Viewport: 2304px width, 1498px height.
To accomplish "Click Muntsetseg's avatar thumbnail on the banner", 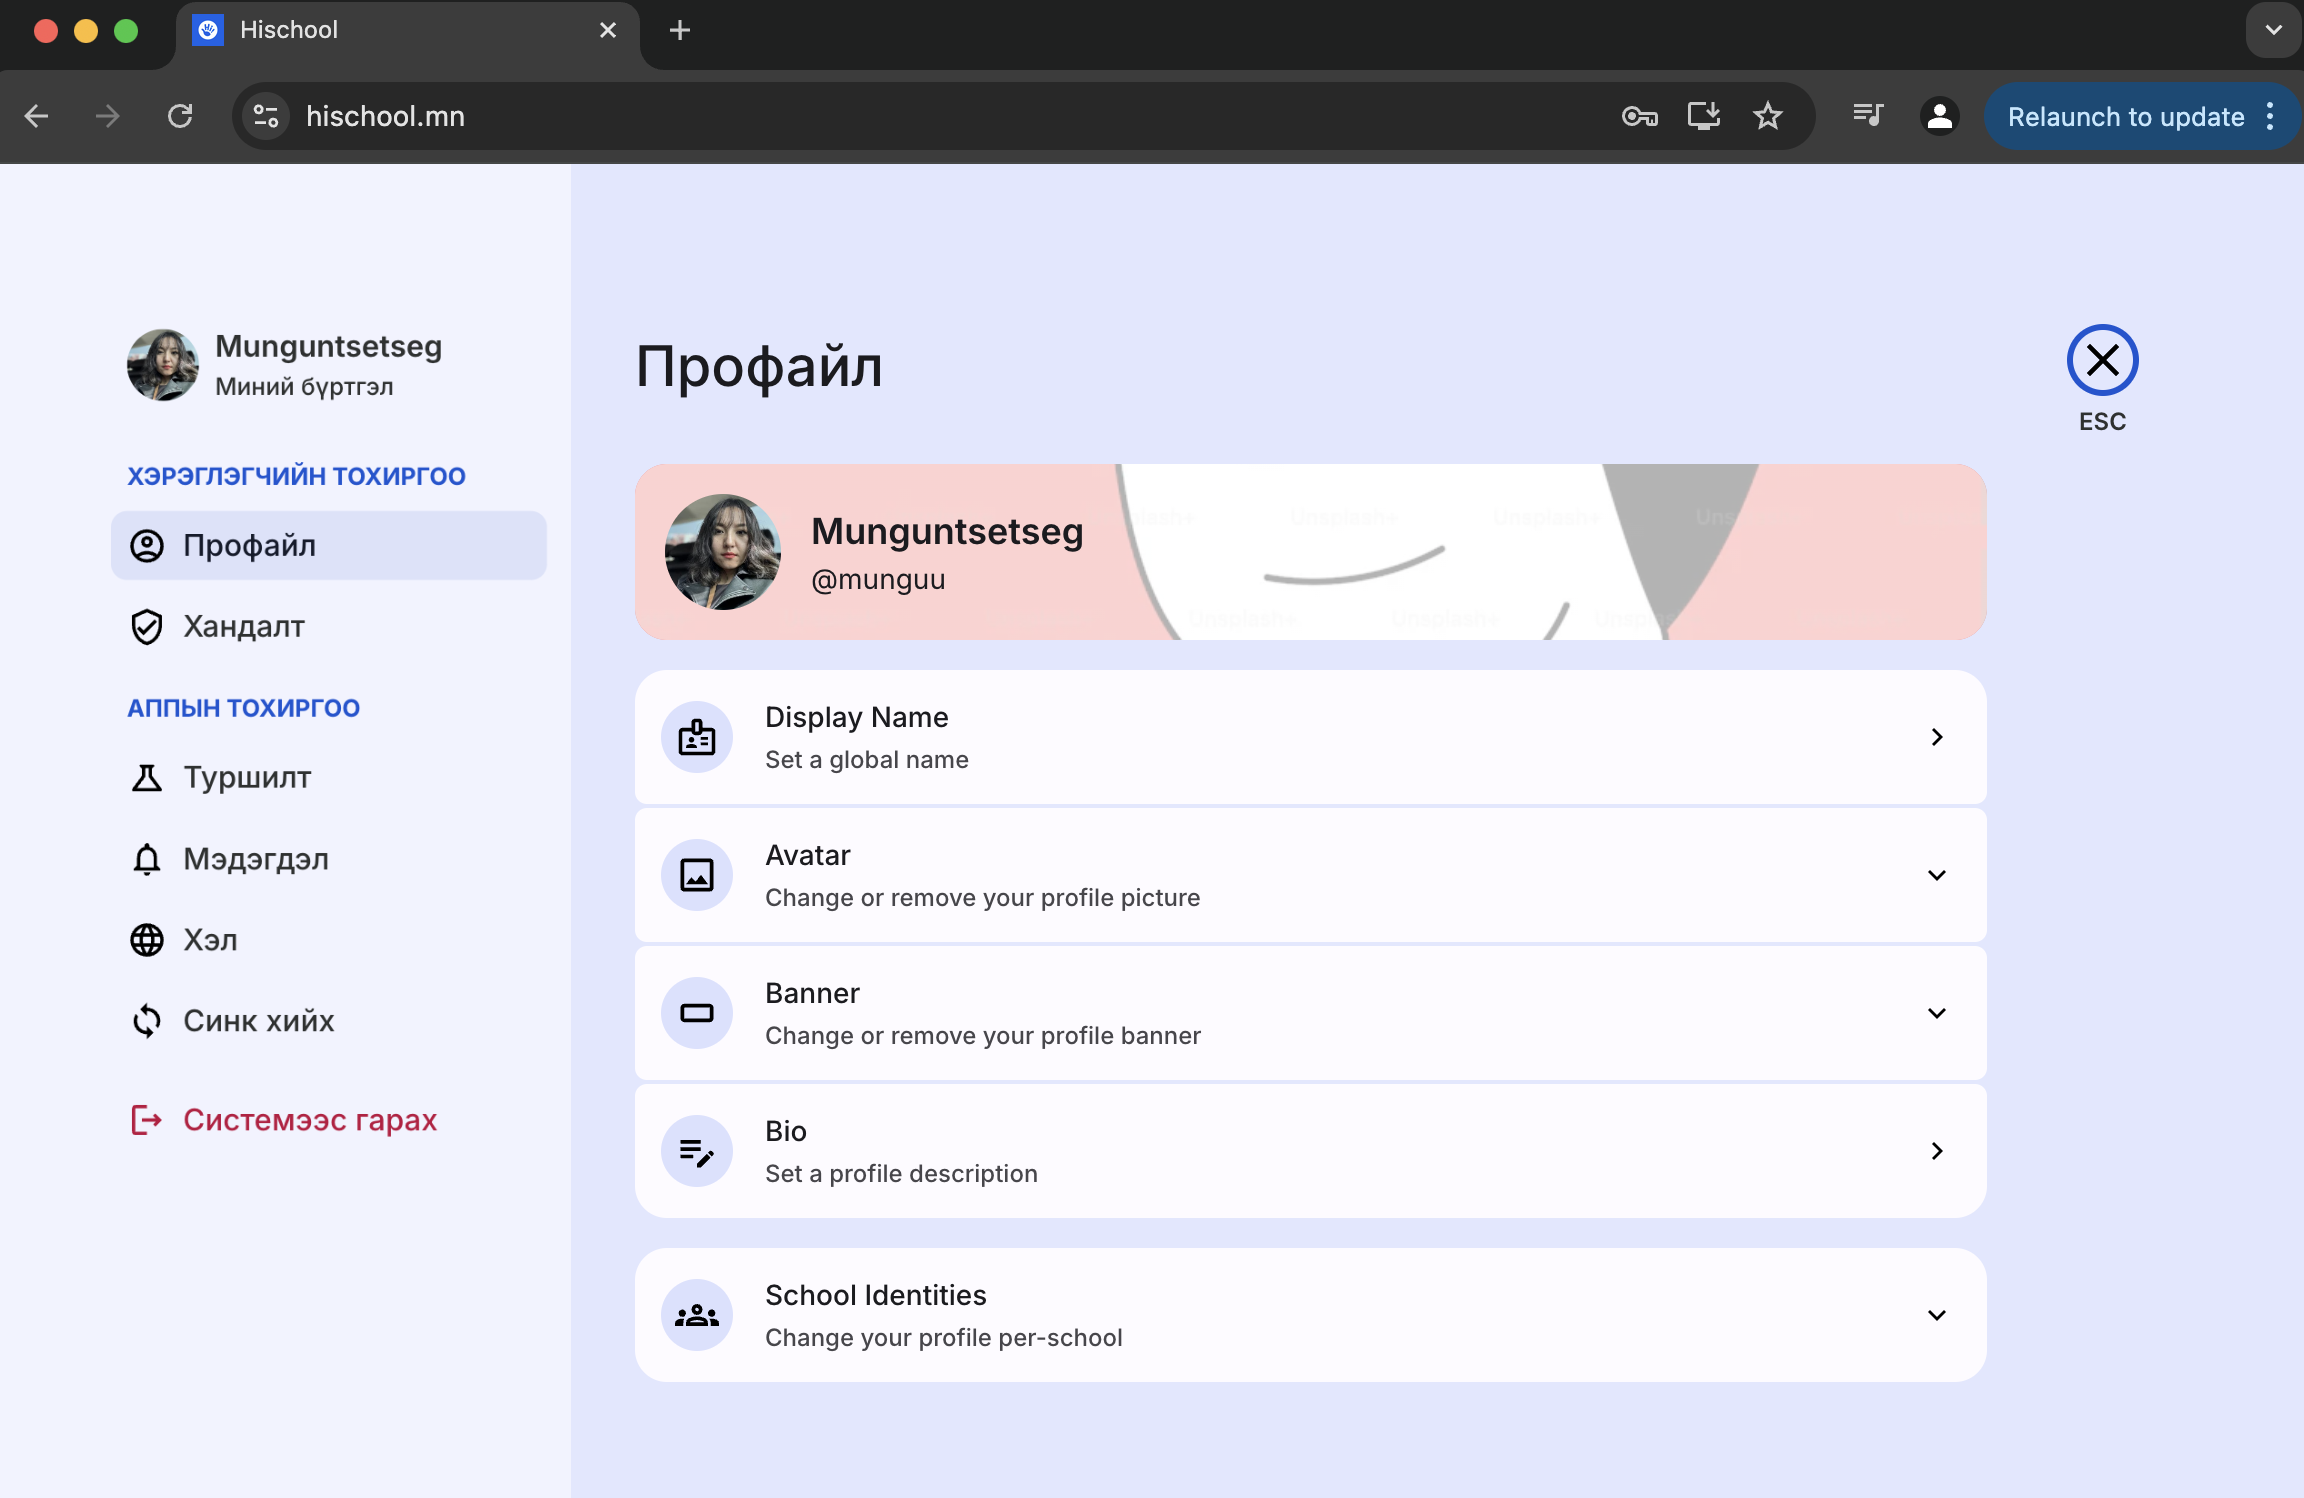I will 722,551.
